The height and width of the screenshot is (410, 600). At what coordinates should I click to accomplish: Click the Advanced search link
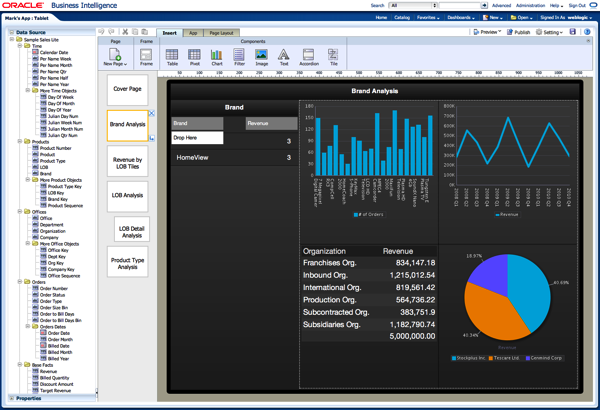click(x=501, y=5)
